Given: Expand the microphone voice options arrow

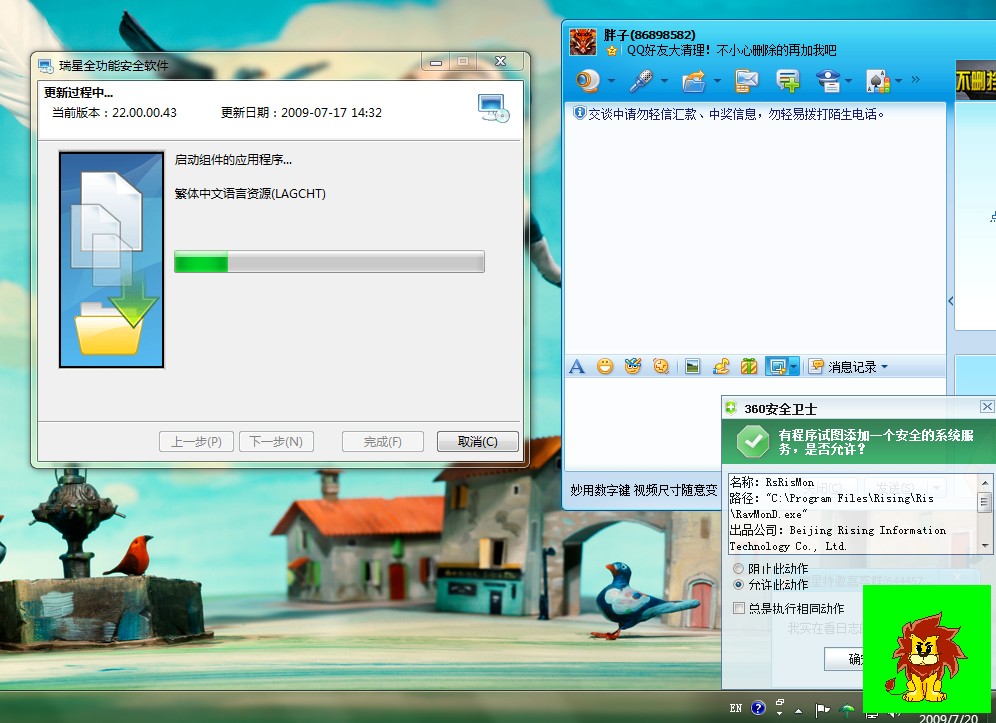Looking at the screenshot, I should (664, 81).
